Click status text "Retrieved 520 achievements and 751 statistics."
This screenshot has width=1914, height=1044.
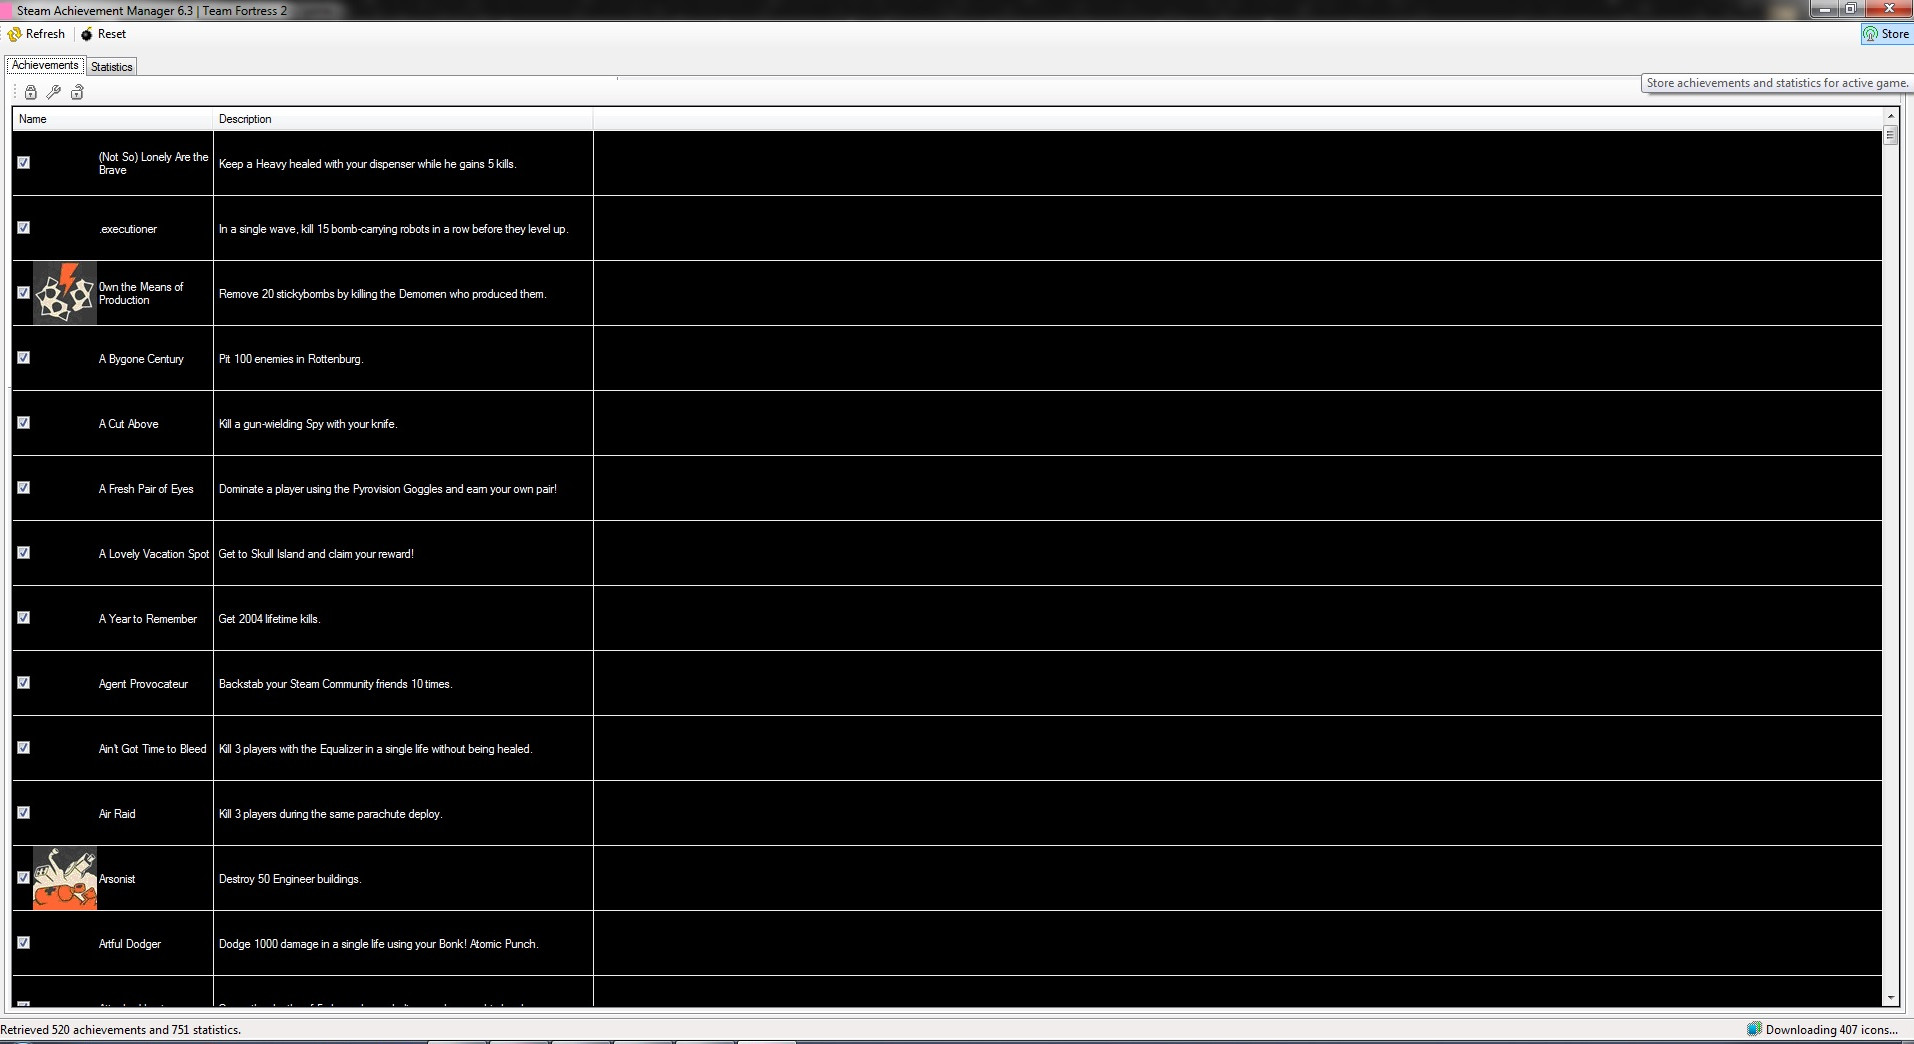pyautogui.click(x=121, y=1030)
